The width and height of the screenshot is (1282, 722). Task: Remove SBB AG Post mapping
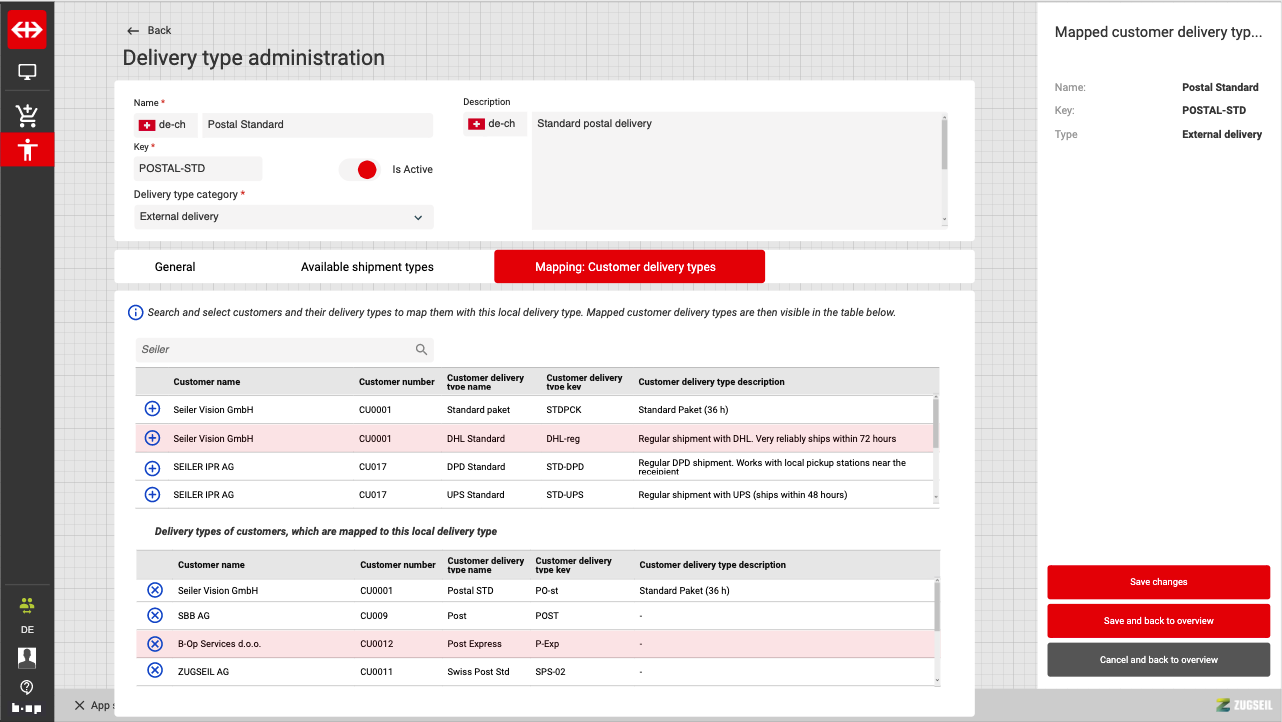click(155, 616)
